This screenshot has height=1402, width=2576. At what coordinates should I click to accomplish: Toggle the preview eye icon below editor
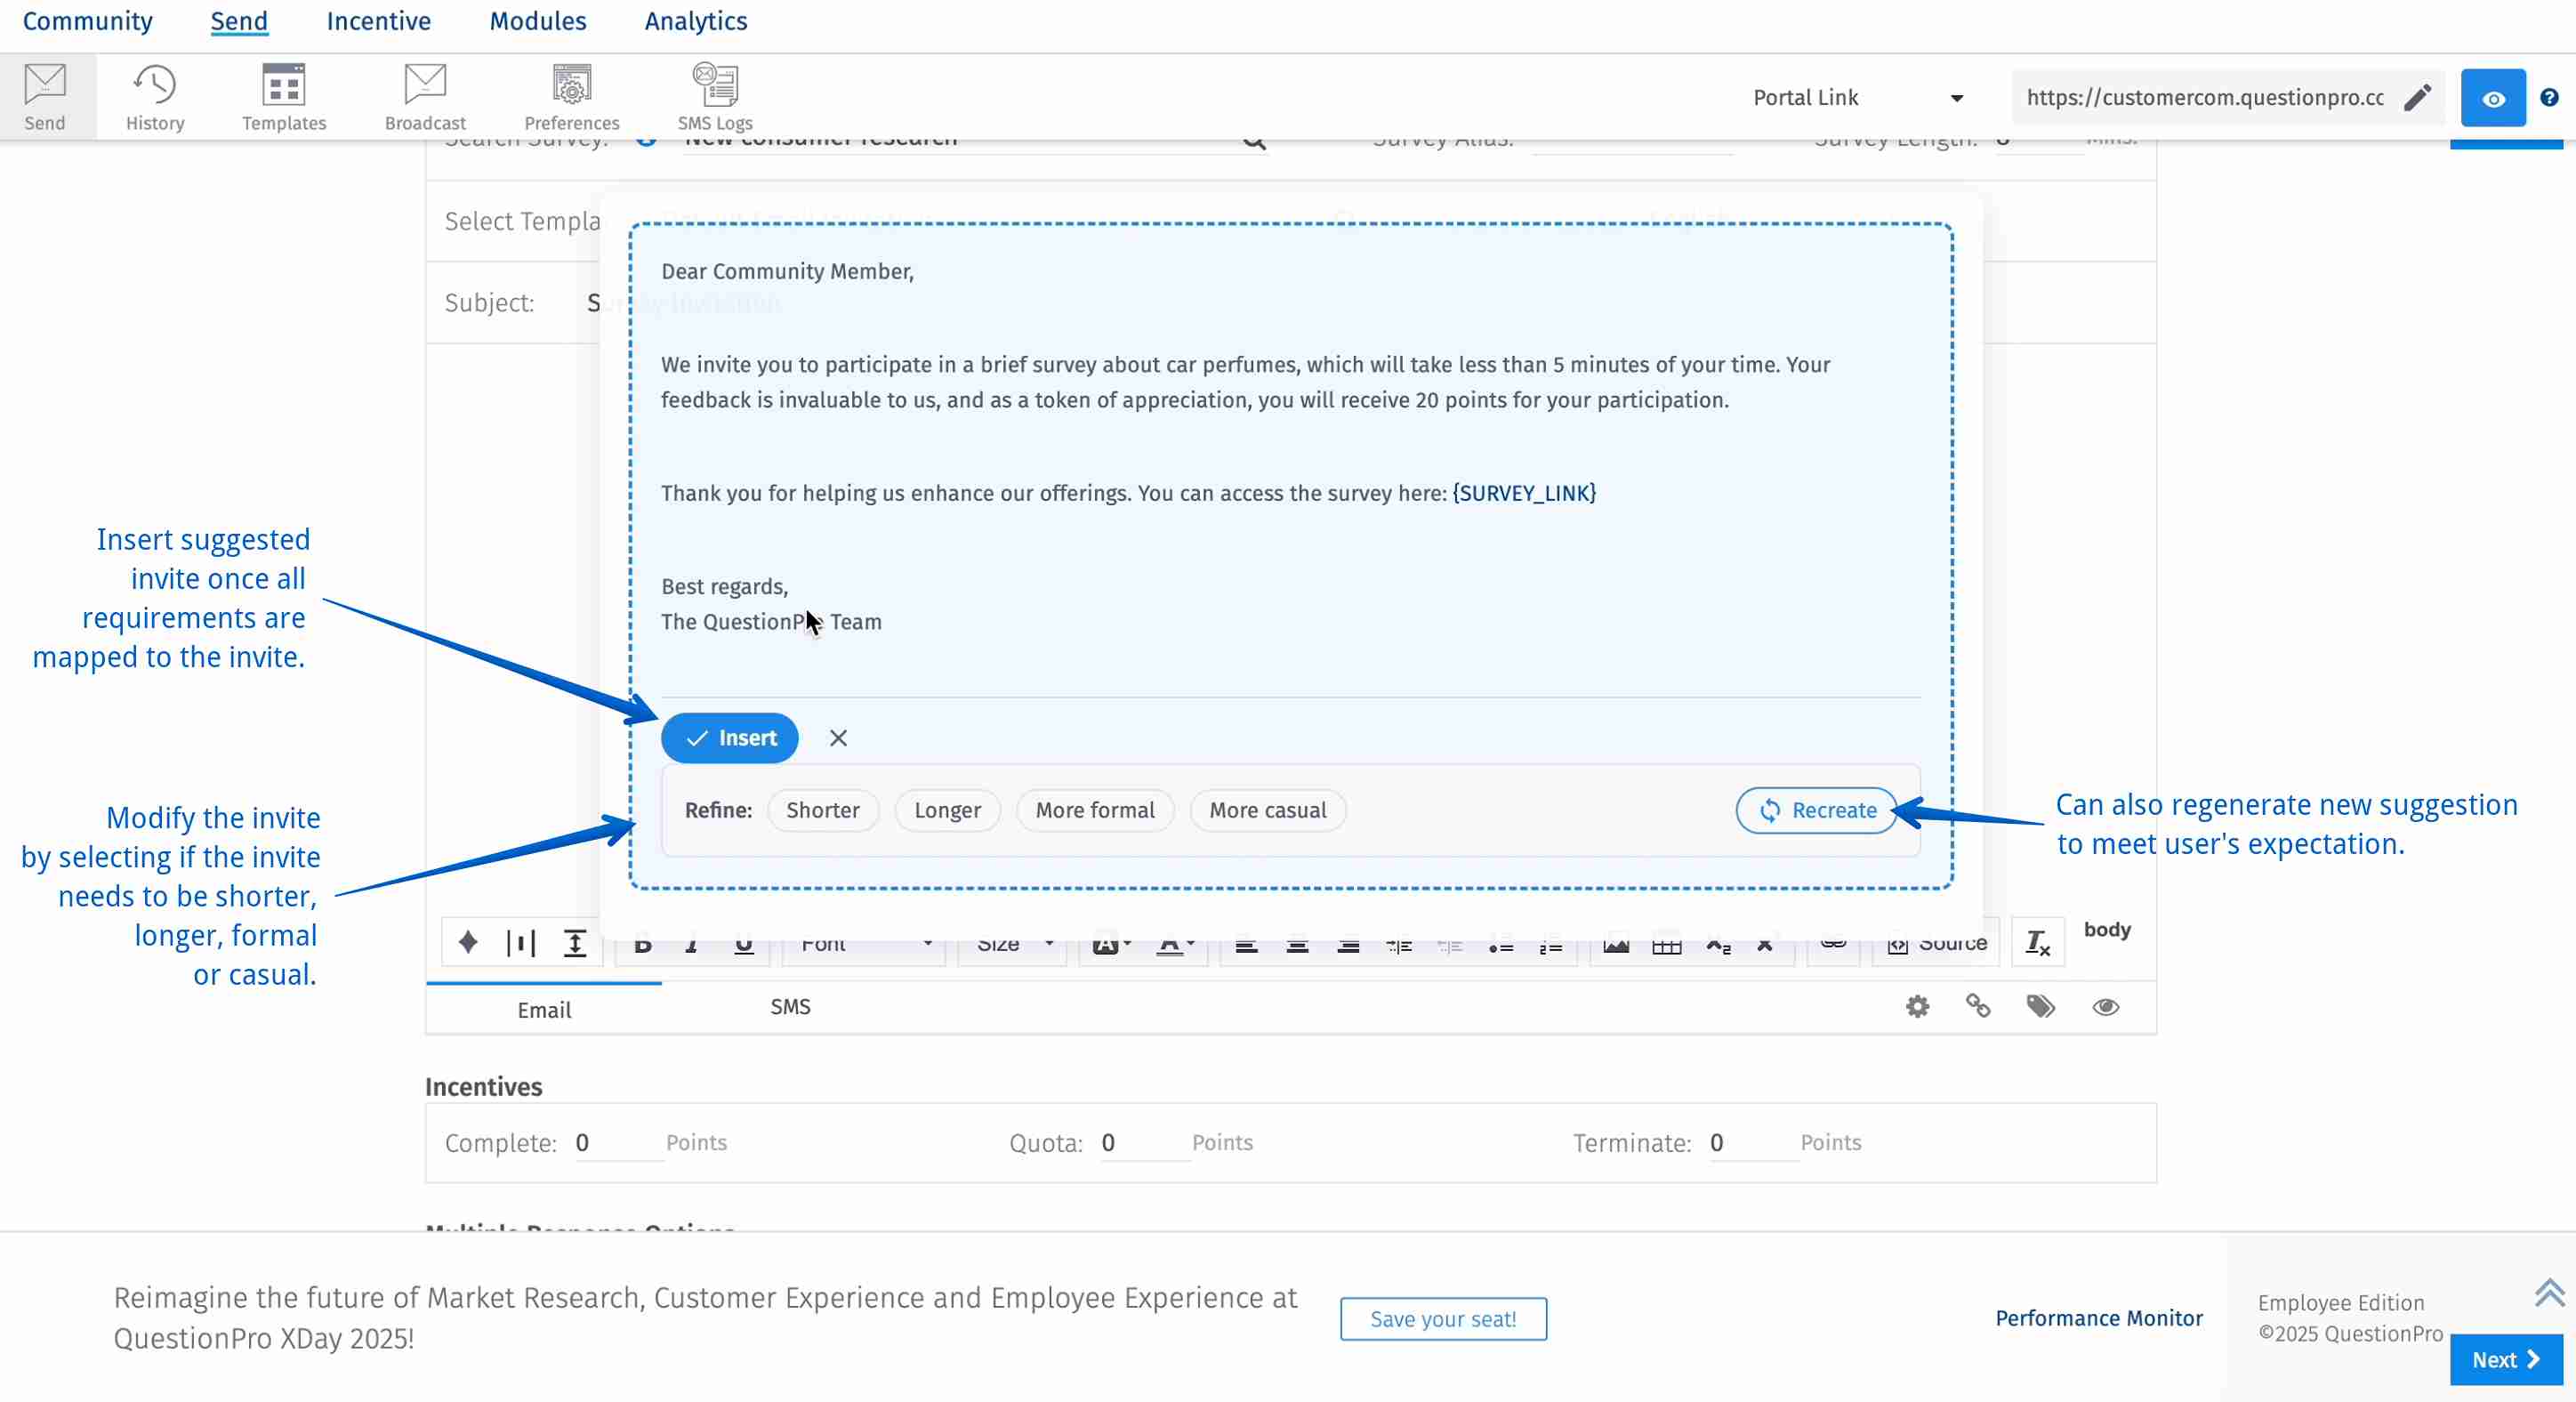pos(2105,1007)
